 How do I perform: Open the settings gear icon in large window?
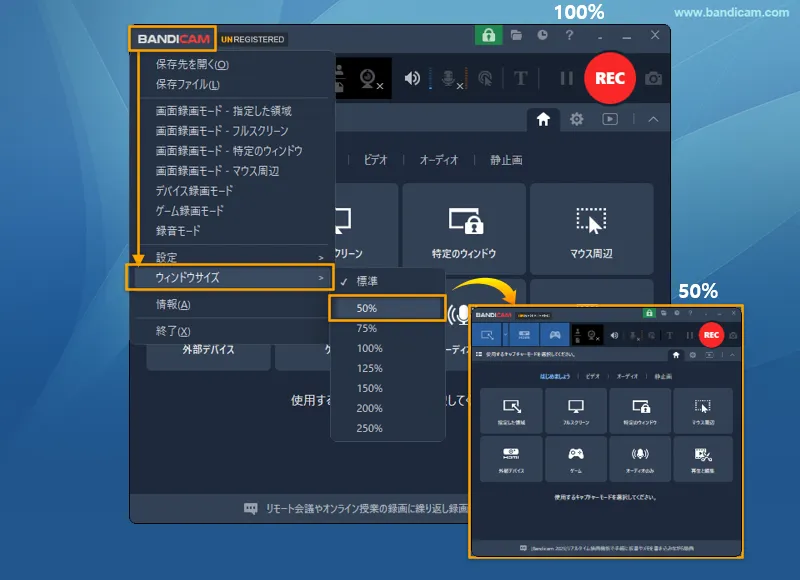(x=577, y=119)
